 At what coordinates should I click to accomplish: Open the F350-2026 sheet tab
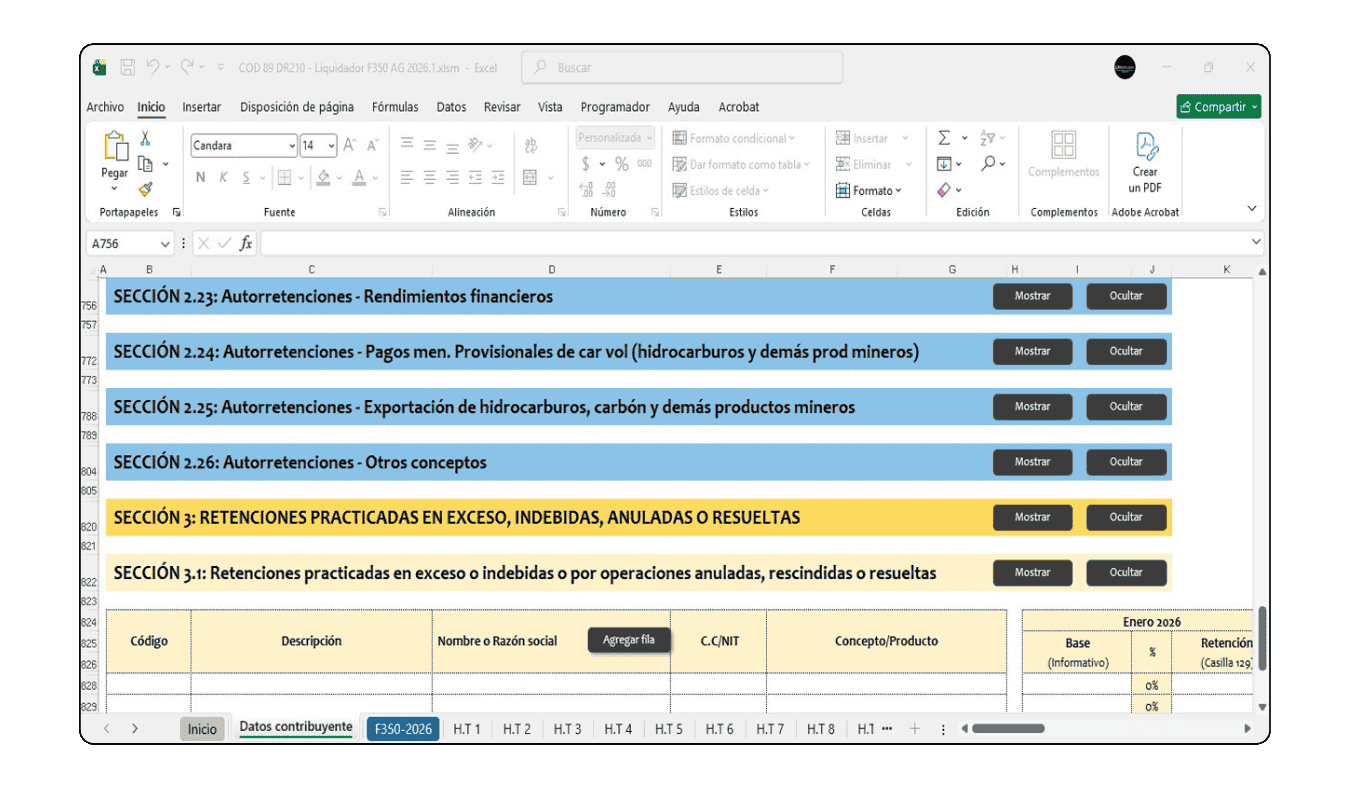(402, 728)
